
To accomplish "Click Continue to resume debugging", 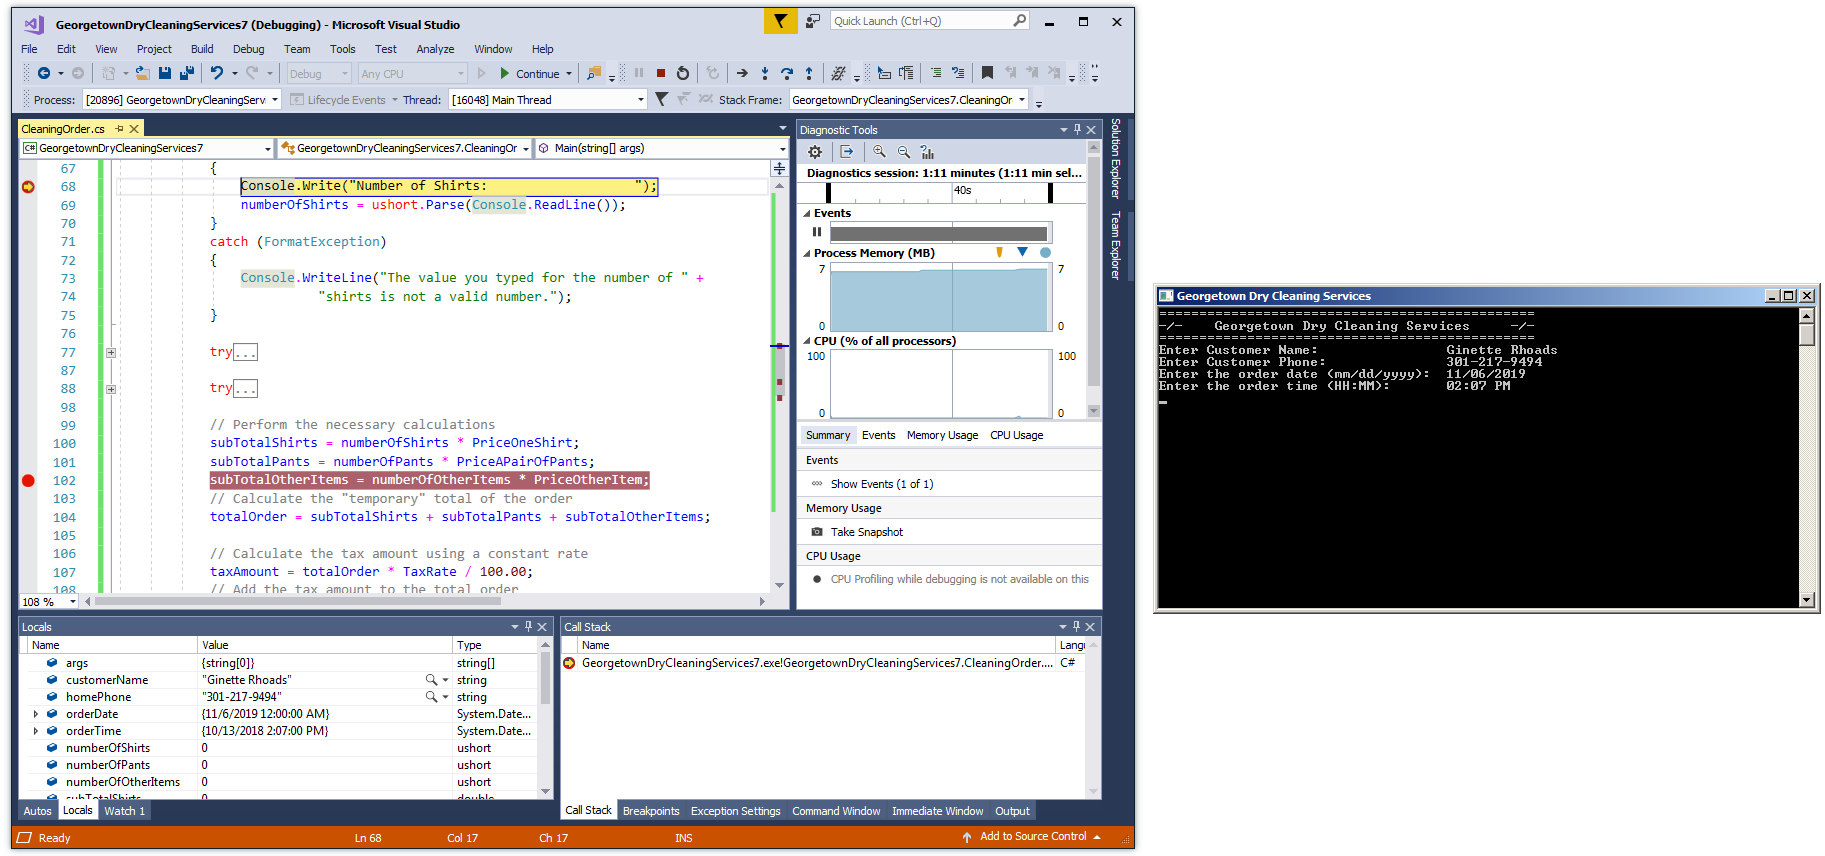I will click(530, 74).
